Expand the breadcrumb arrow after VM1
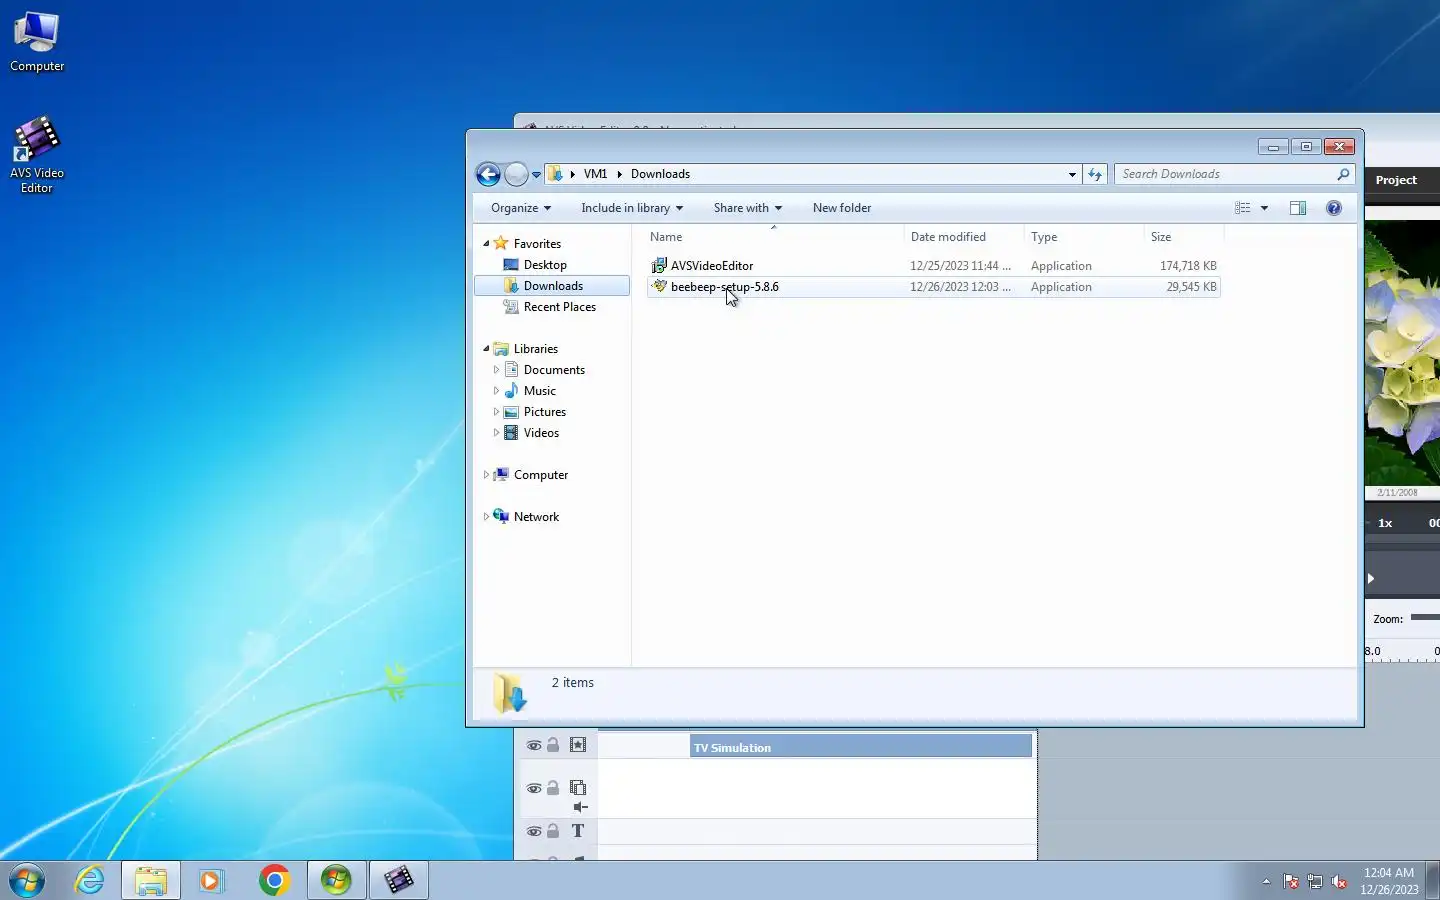 pyautogui.click(x=619, y=174)
